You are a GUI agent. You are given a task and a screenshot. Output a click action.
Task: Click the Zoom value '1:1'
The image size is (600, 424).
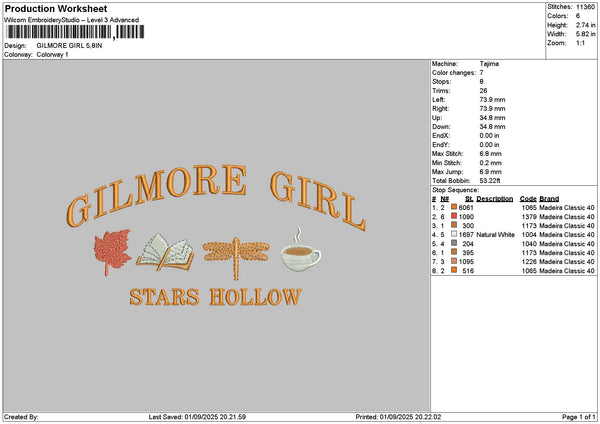[x=580, y=43]
